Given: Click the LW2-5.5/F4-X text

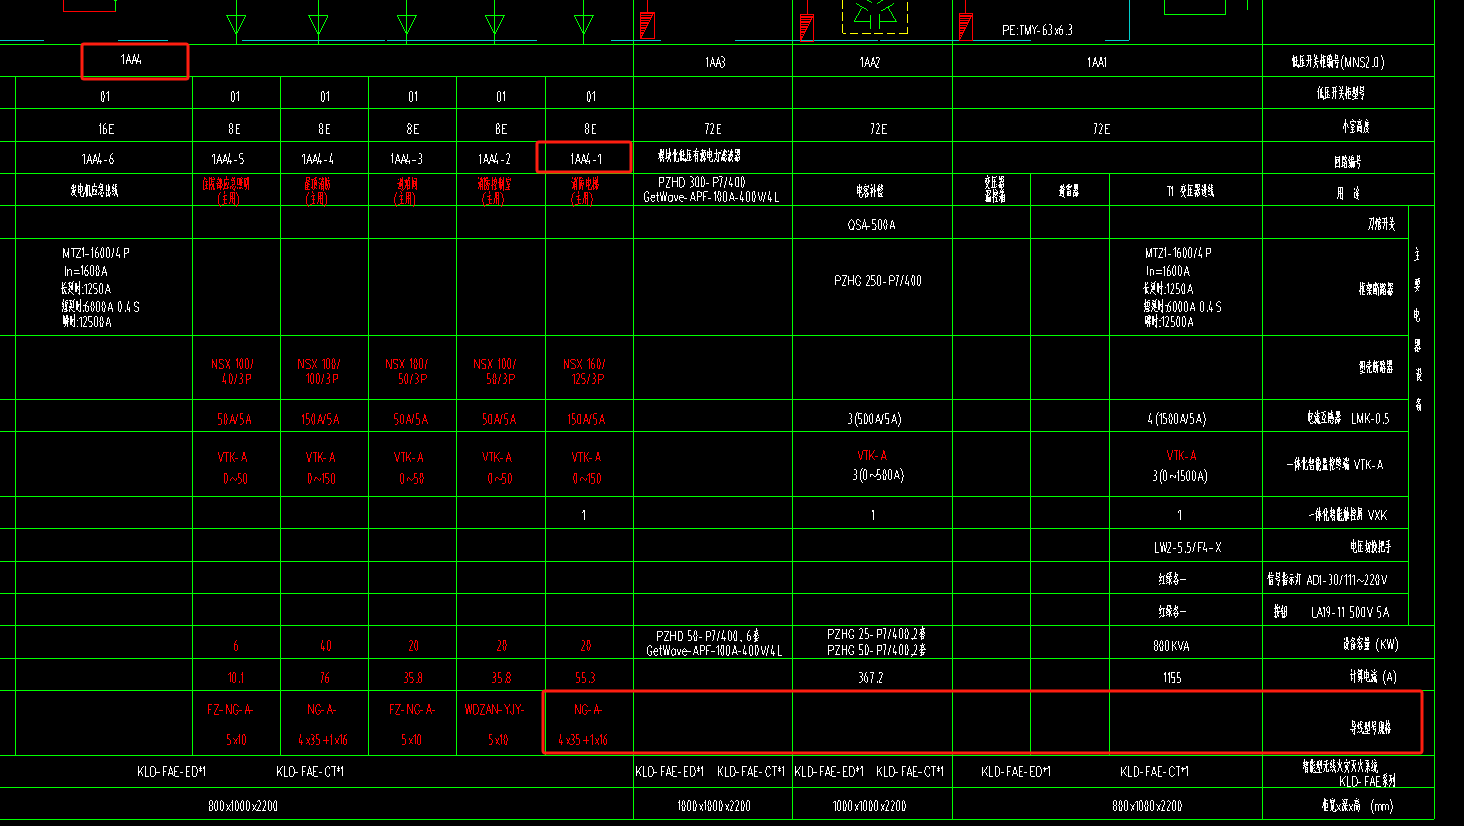Looking at the screenshot, I should pyautogui.click(x=1187, y=547).
